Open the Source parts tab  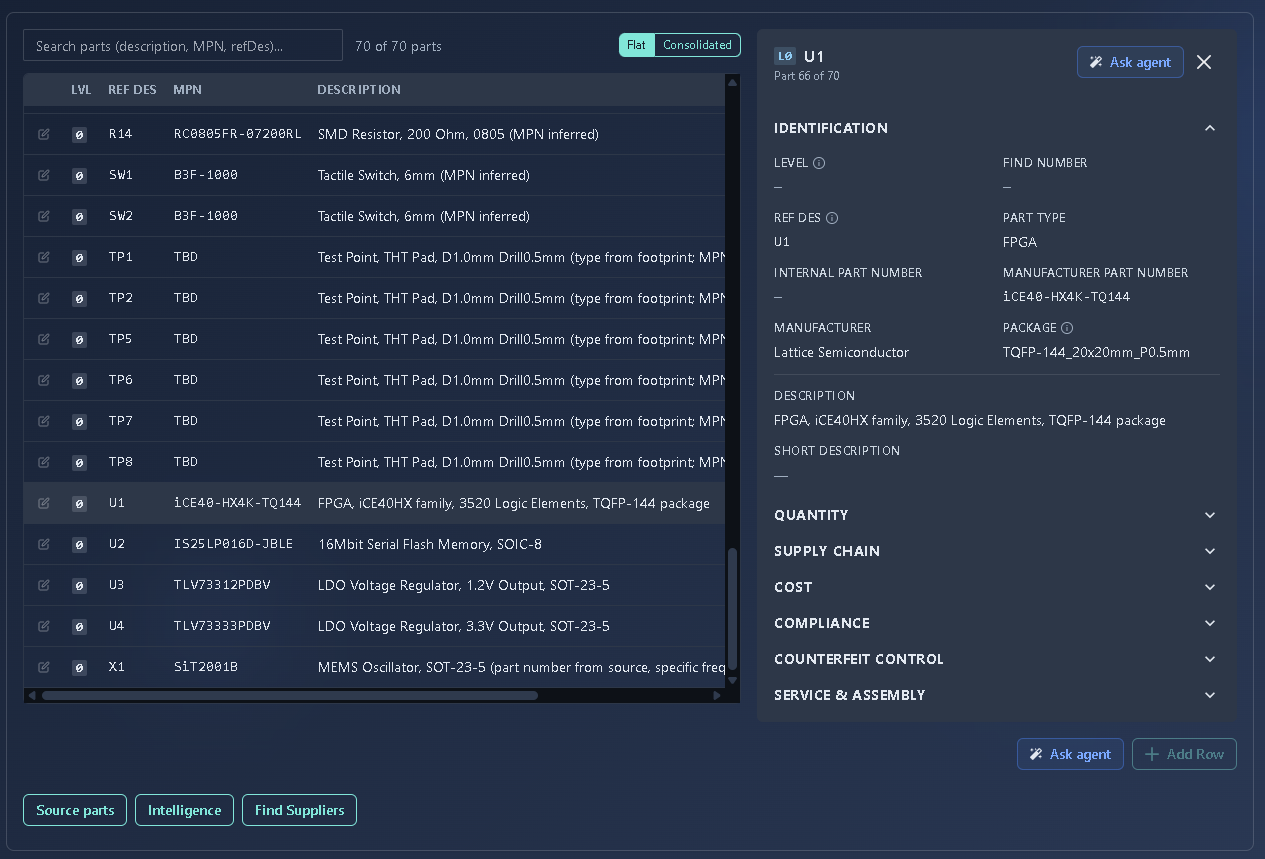pyautogui.click(x=75, y=810)
